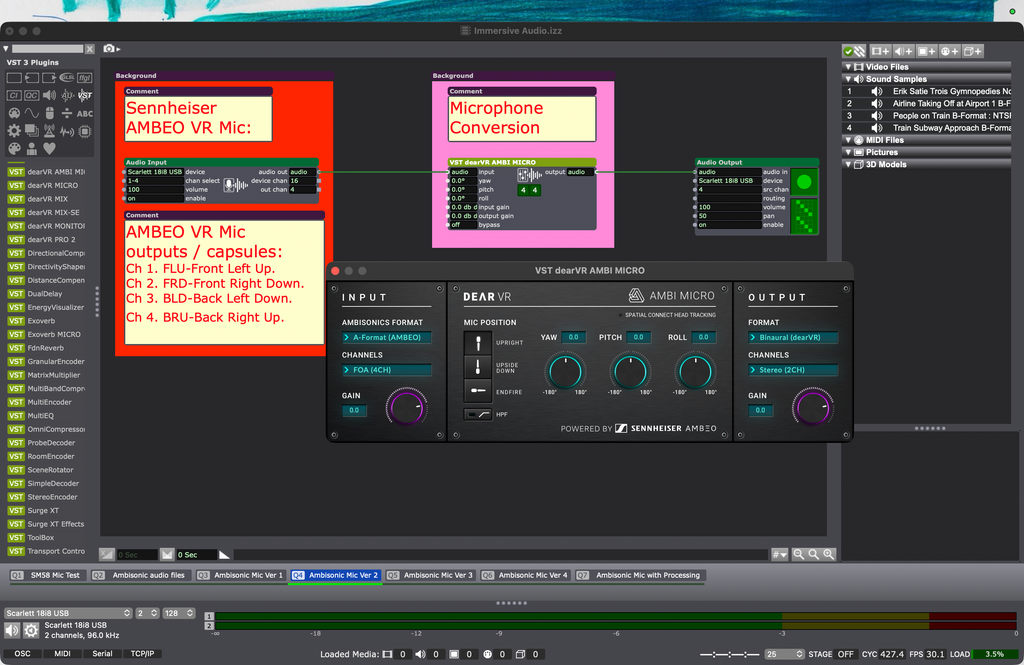The width and height of the screenshot is (1024, 665).
Task: Switch to scene Q1 SM58 Mic Test
Action: point(46,576)
